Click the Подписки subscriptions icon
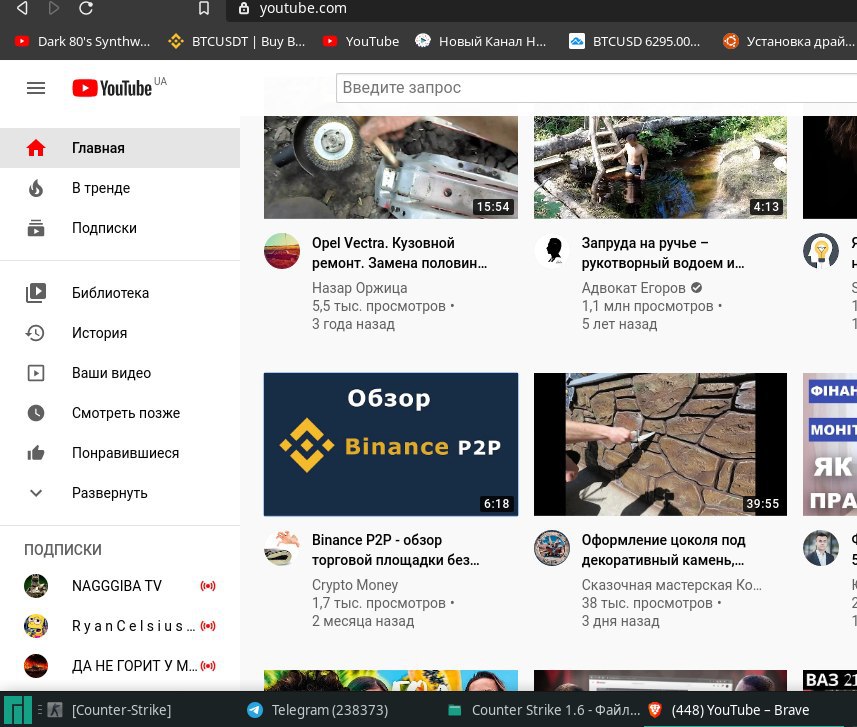This screenshot has height=727, width=857. coord(36,228)
